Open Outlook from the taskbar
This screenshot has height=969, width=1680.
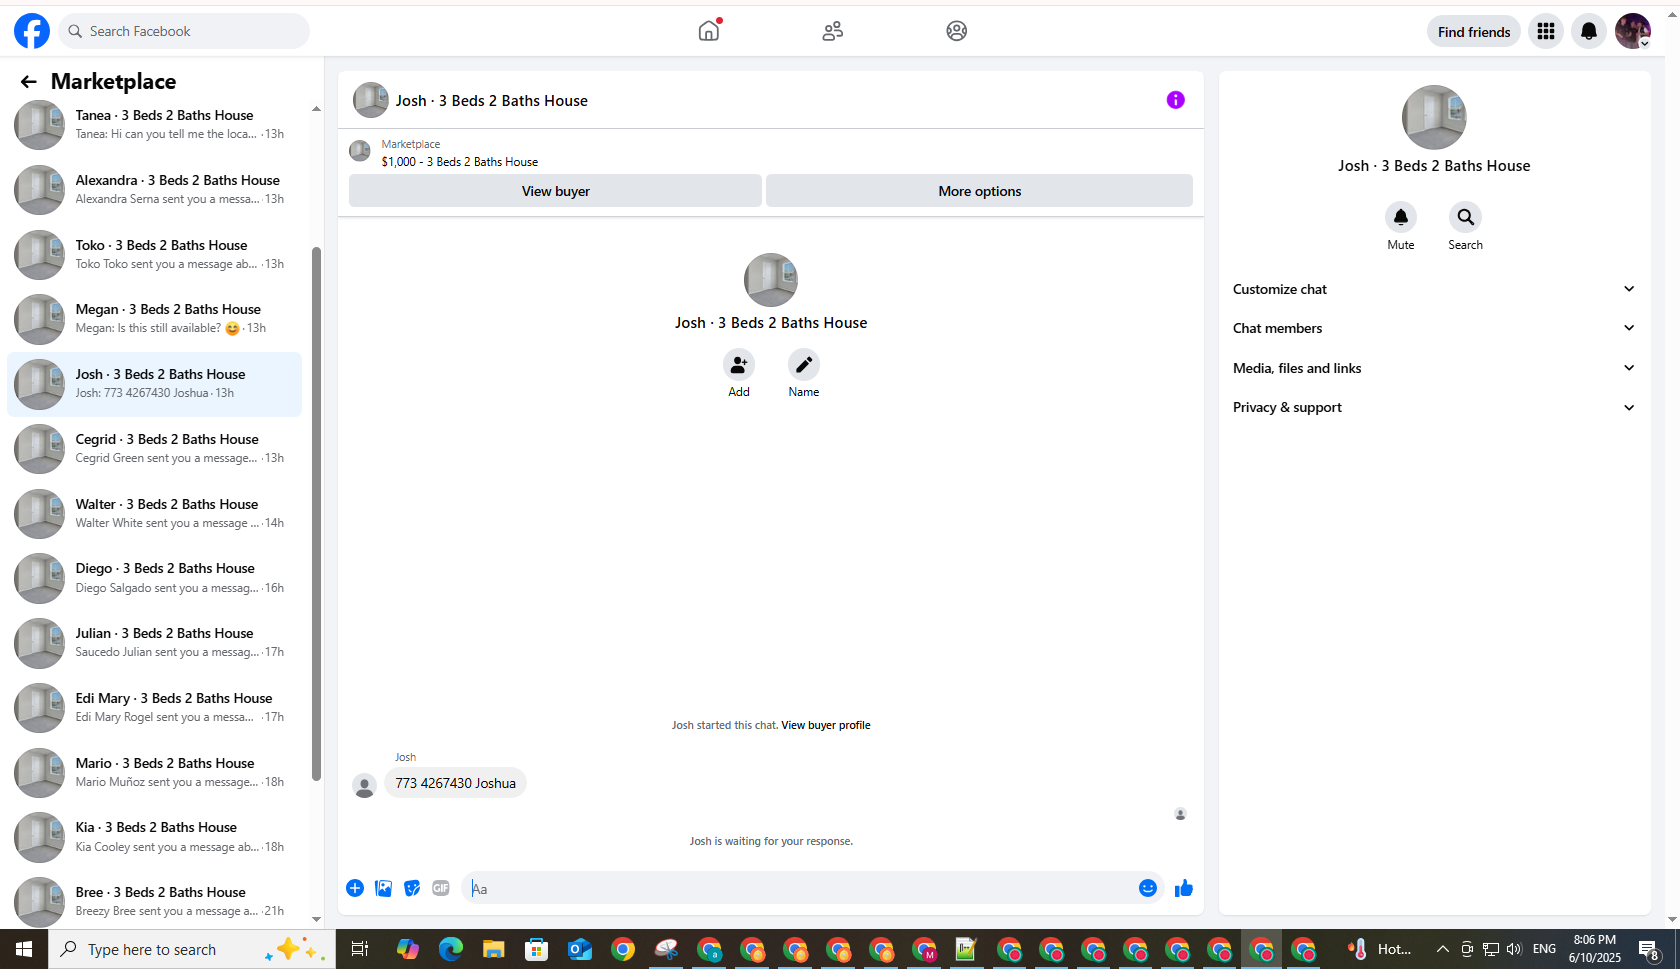tap(580, 949)
